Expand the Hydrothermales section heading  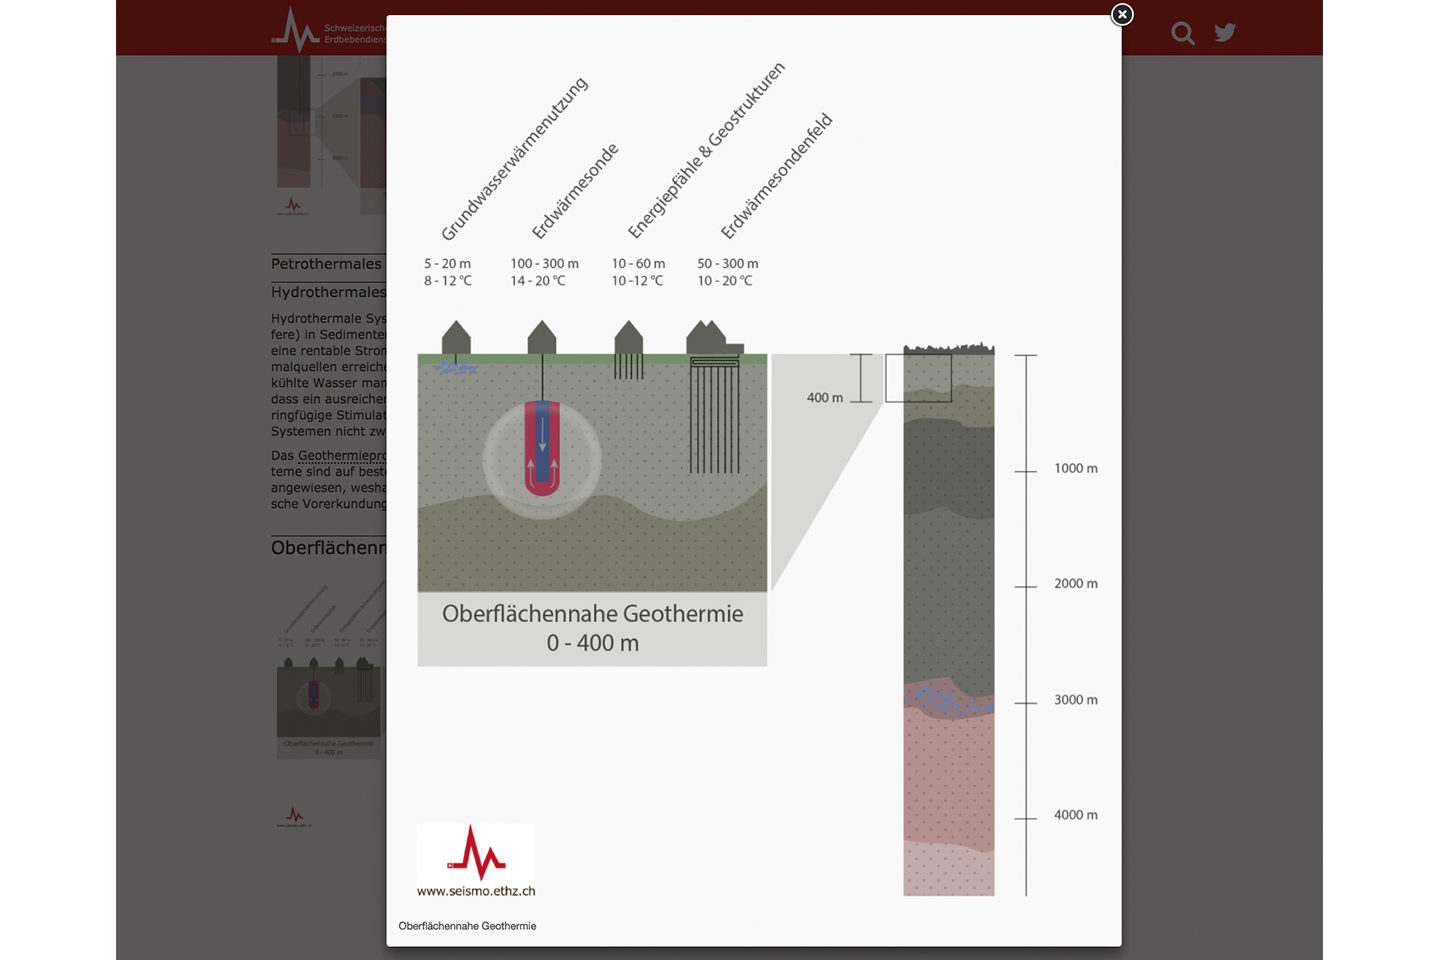[328, 292]
